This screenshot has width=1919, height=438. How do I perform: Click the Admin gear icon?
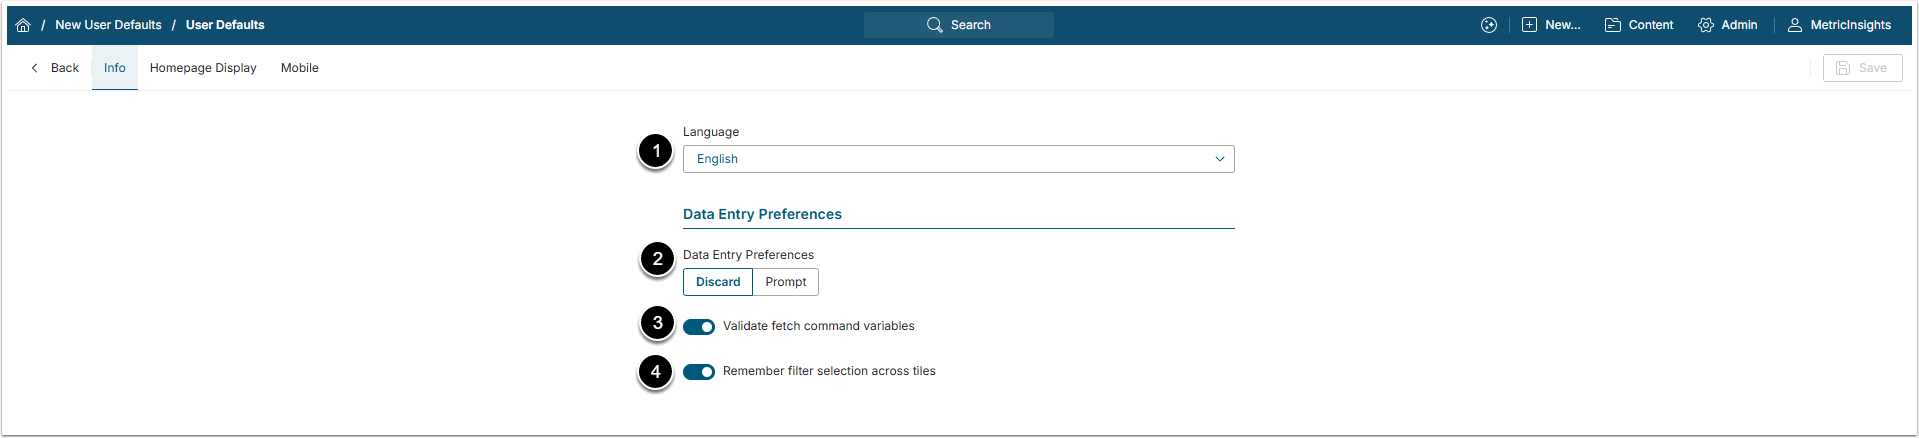click(1706, 25)
